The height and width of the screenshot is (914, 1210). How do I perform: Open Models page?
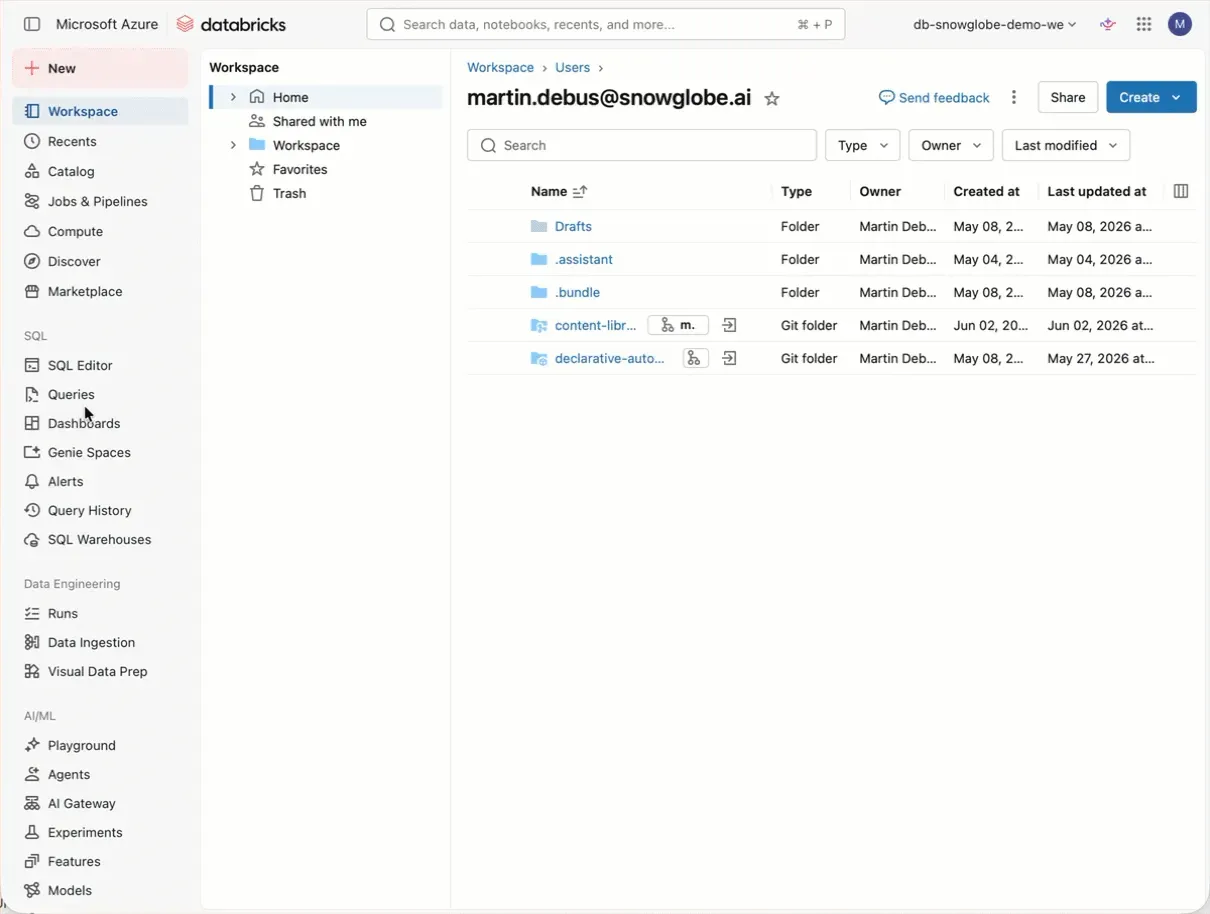coord(100,890)
